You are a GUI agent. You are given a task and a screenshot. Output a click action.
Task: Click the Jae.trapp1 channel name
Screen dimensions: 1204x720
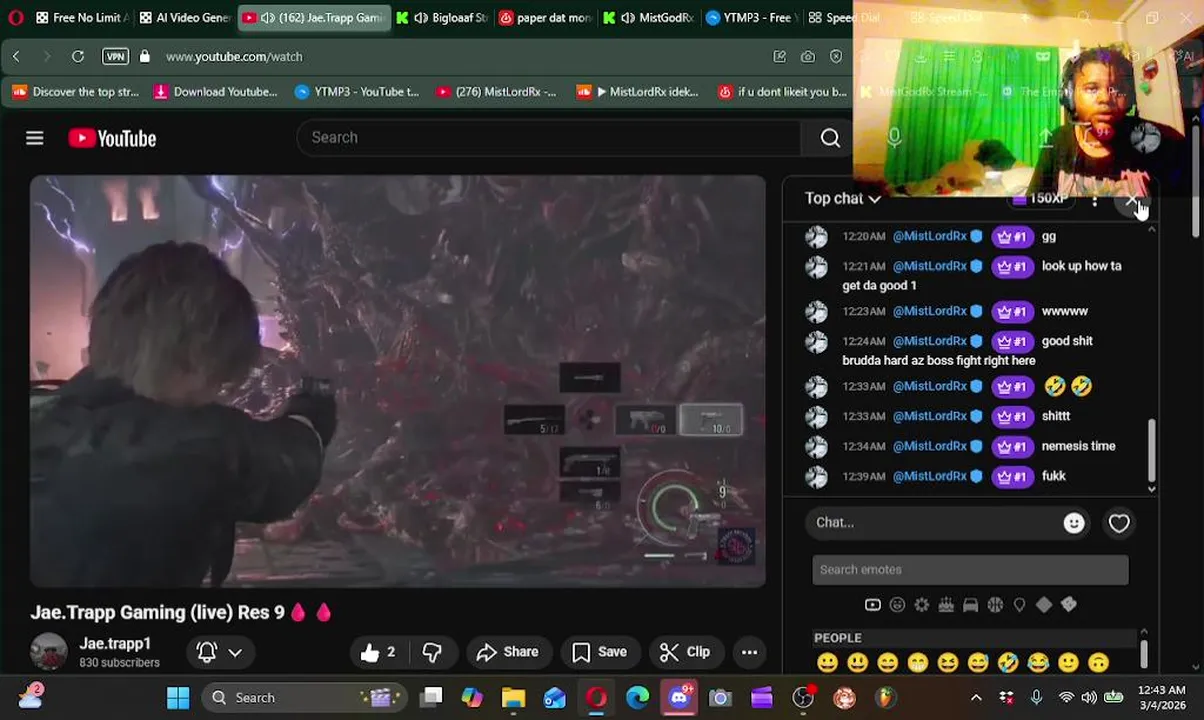coord(115,643)
